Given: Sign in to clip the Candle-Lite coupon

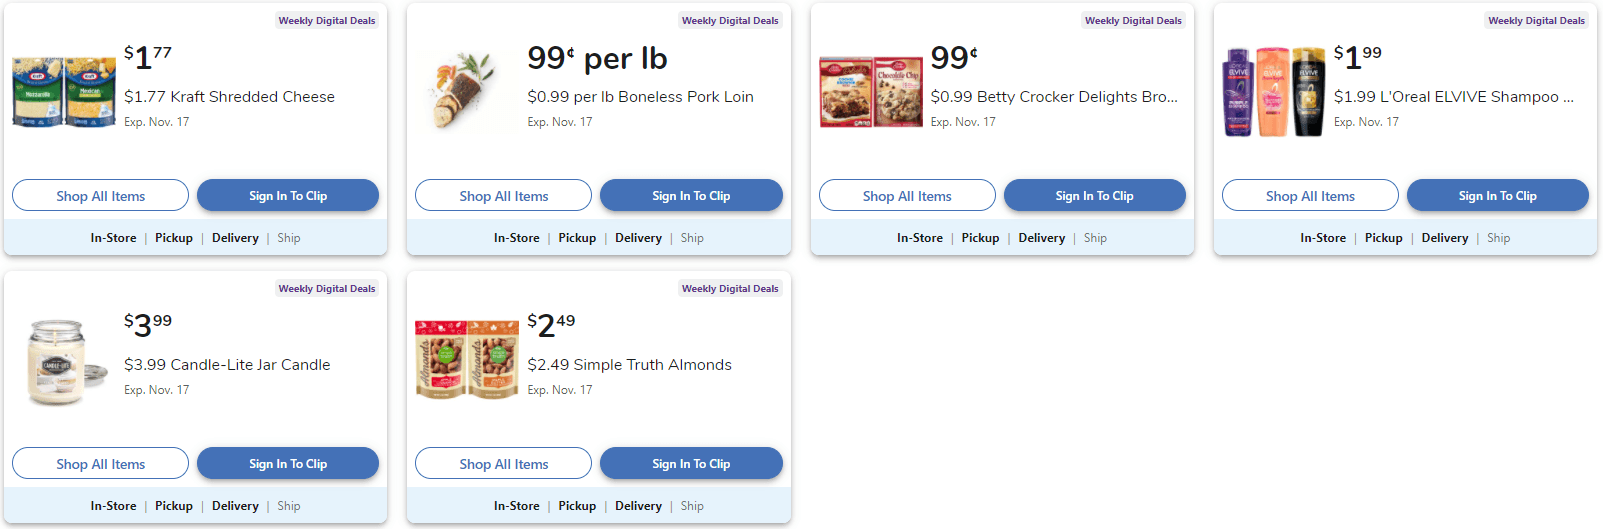Looking at the screenshot, I should (x=288, y=464).
